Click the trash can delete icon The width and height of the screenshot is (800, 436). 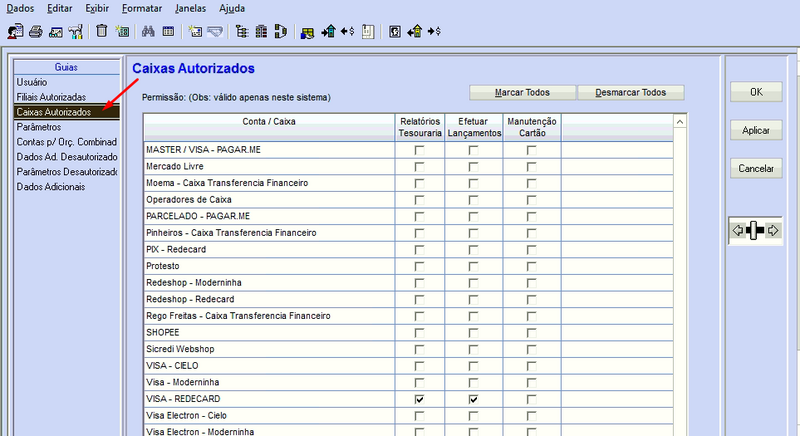102,31
